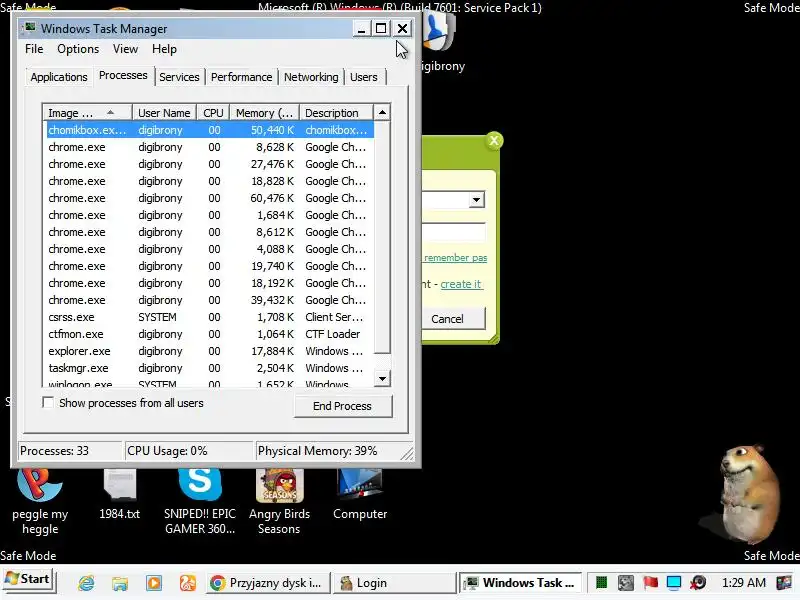Select the taskmgr.exe process row
The image size is (800, 600).
[x=210, y=368]
